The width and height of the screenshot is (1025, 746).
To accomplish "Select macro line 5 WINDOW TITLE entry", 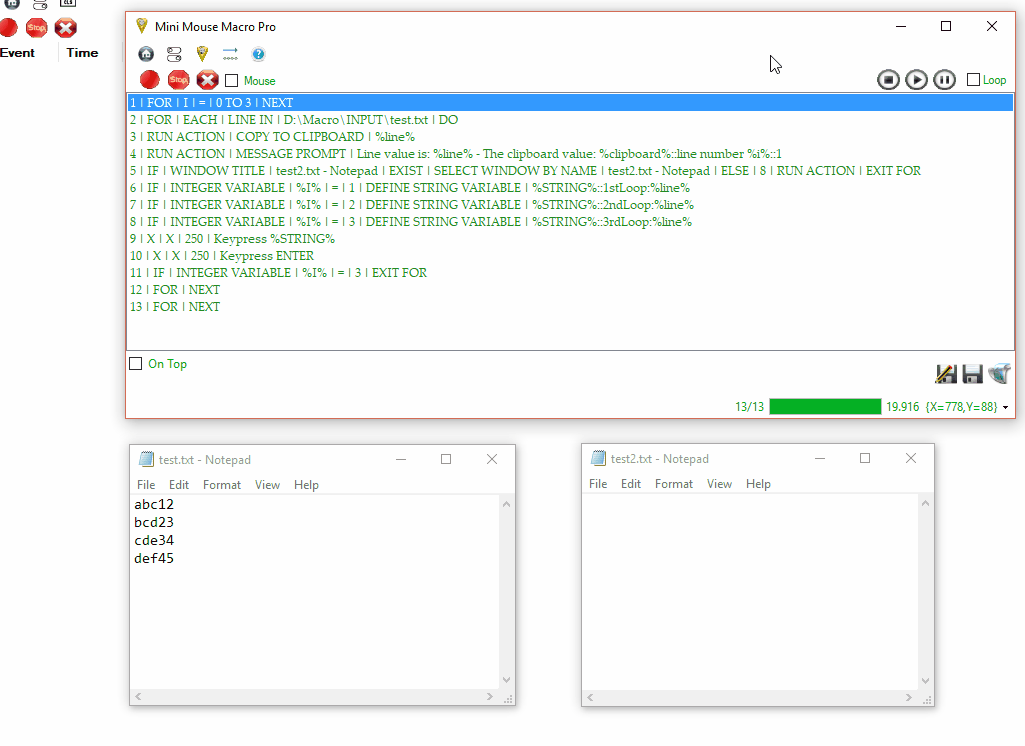I will pos(534,171).
